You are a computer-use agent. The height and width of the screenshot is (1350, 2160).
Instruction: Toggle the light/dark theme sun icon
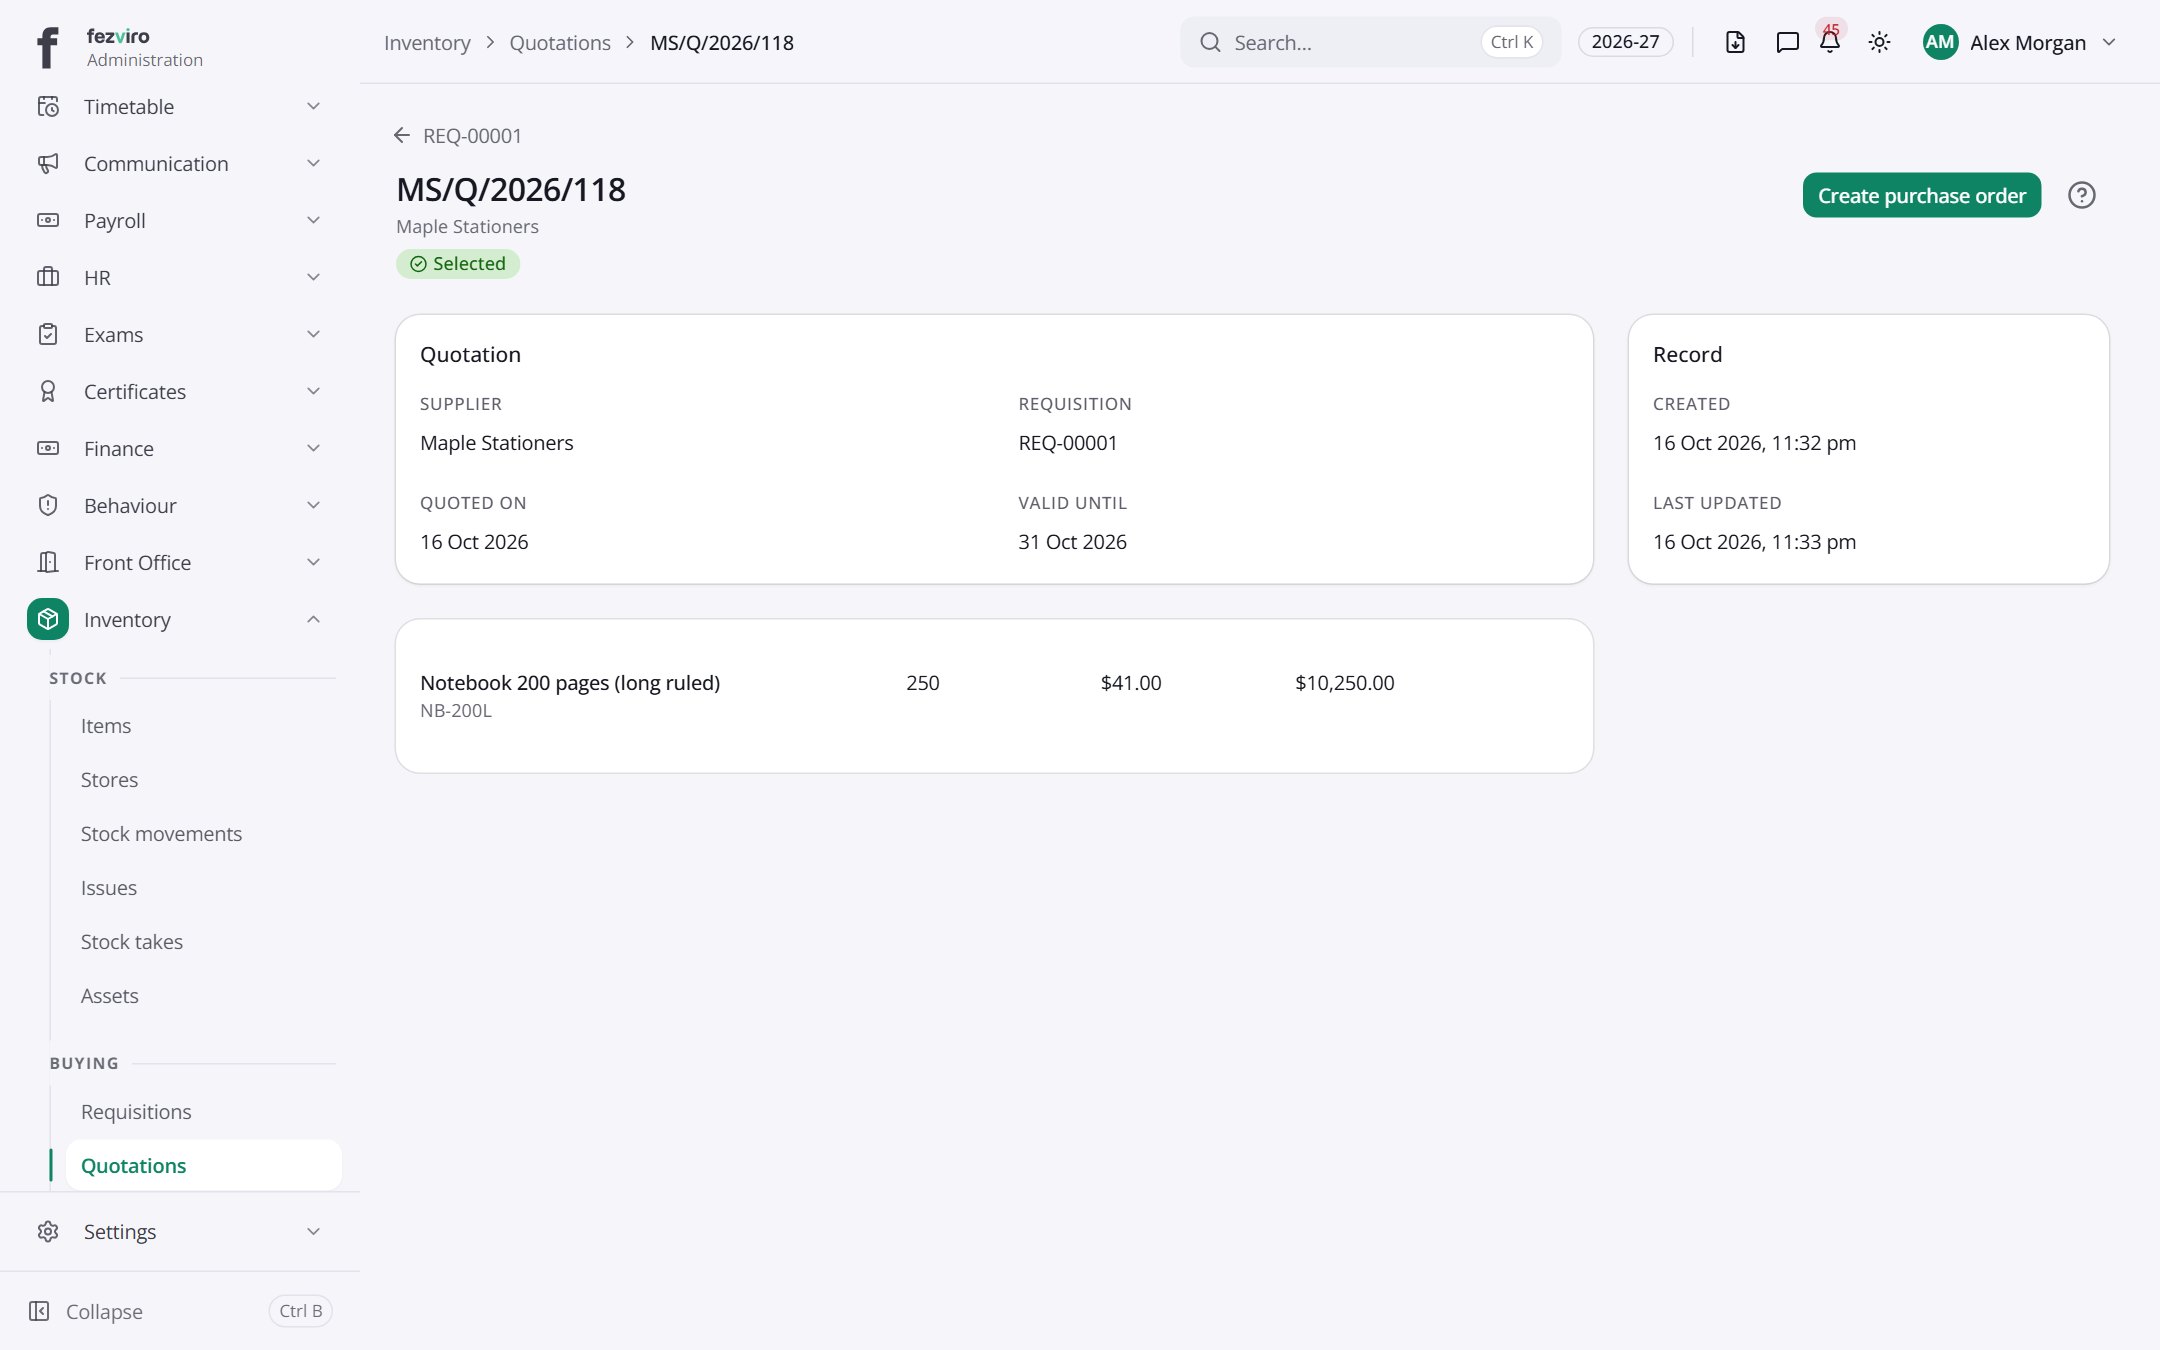(x=1879, y=42)
